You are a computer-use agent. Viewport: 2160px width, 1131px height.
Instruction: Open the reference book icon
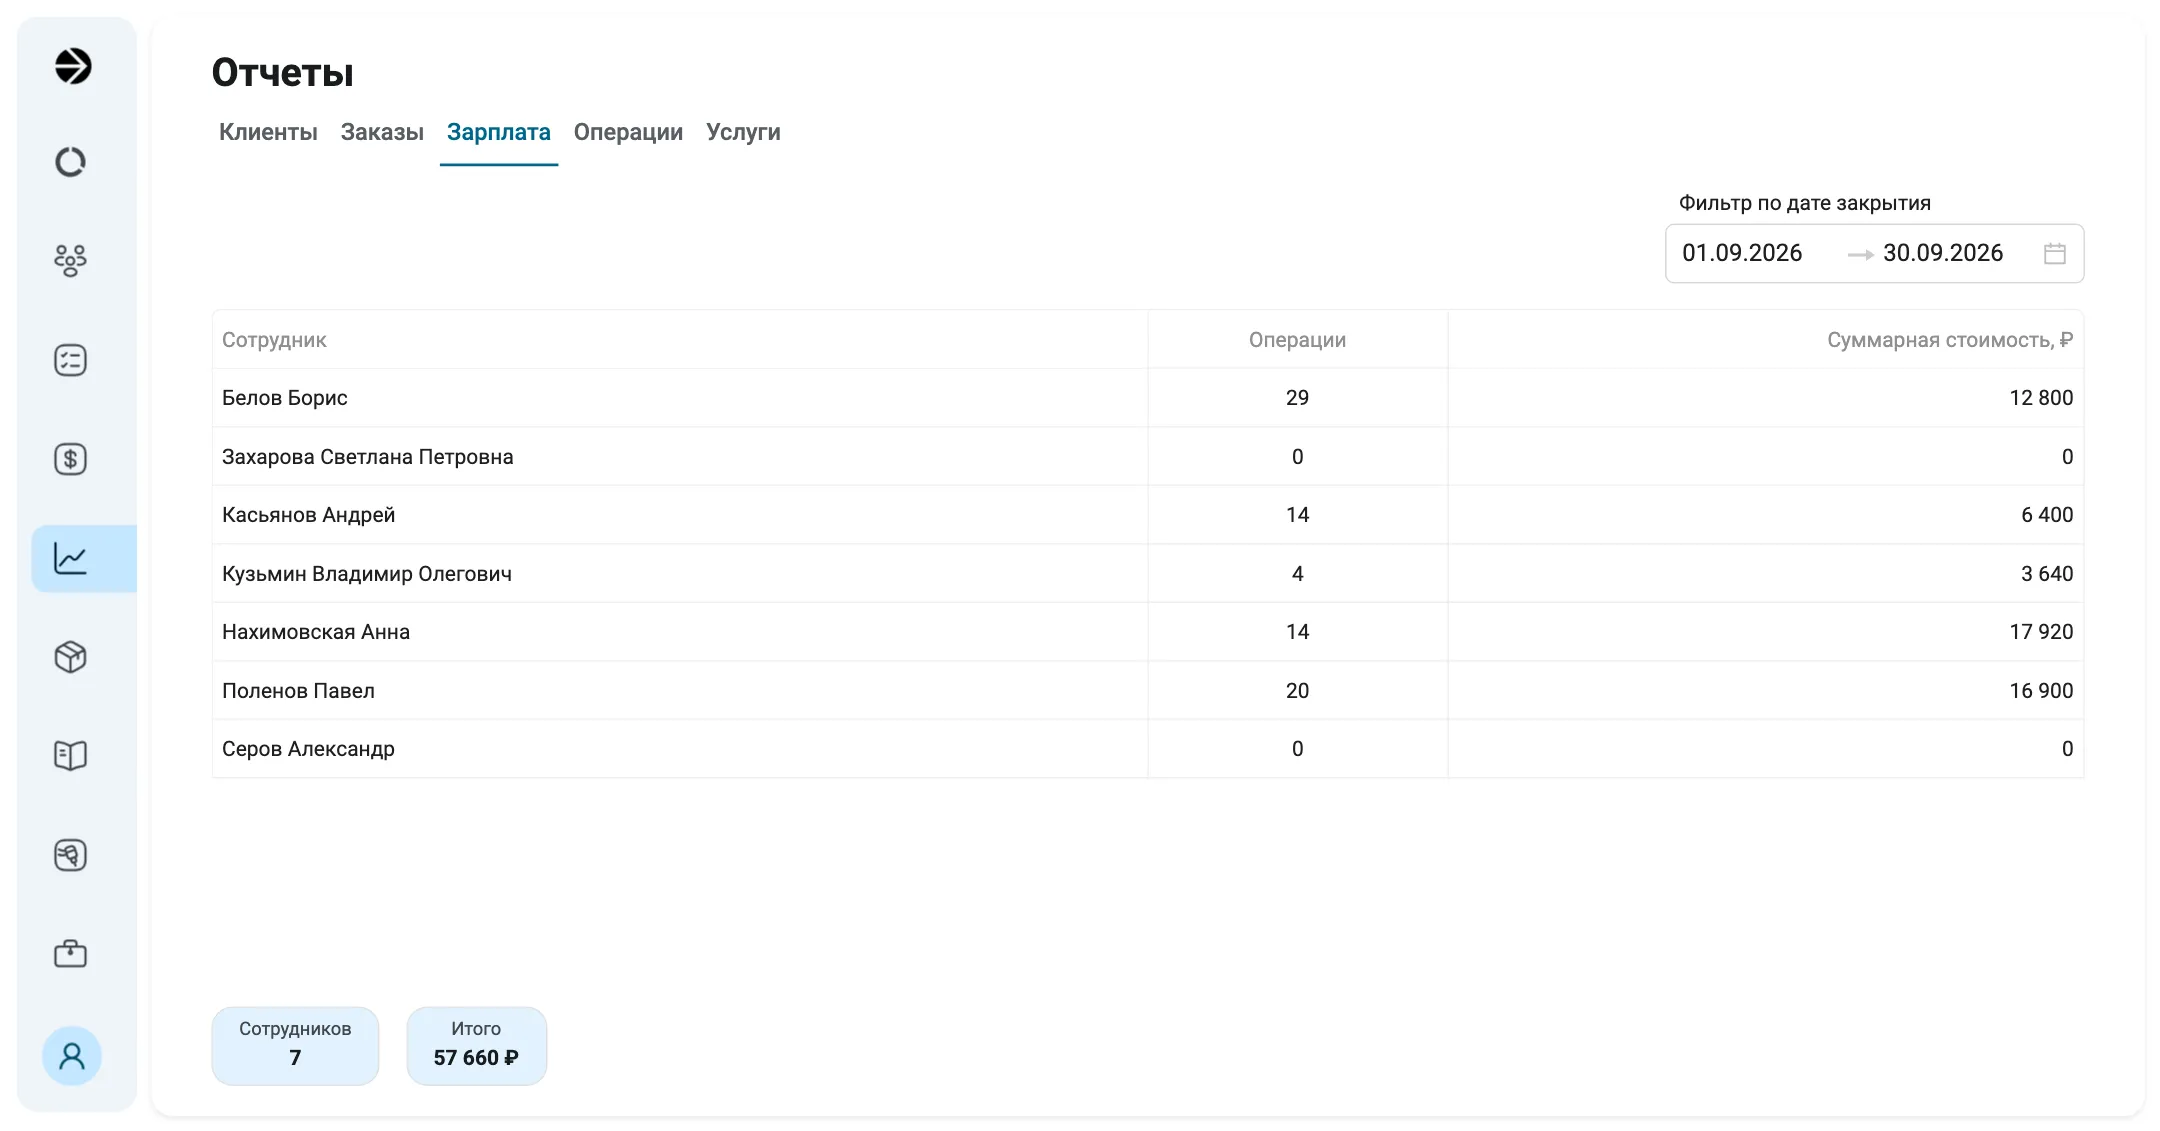[x=70, y=756]
